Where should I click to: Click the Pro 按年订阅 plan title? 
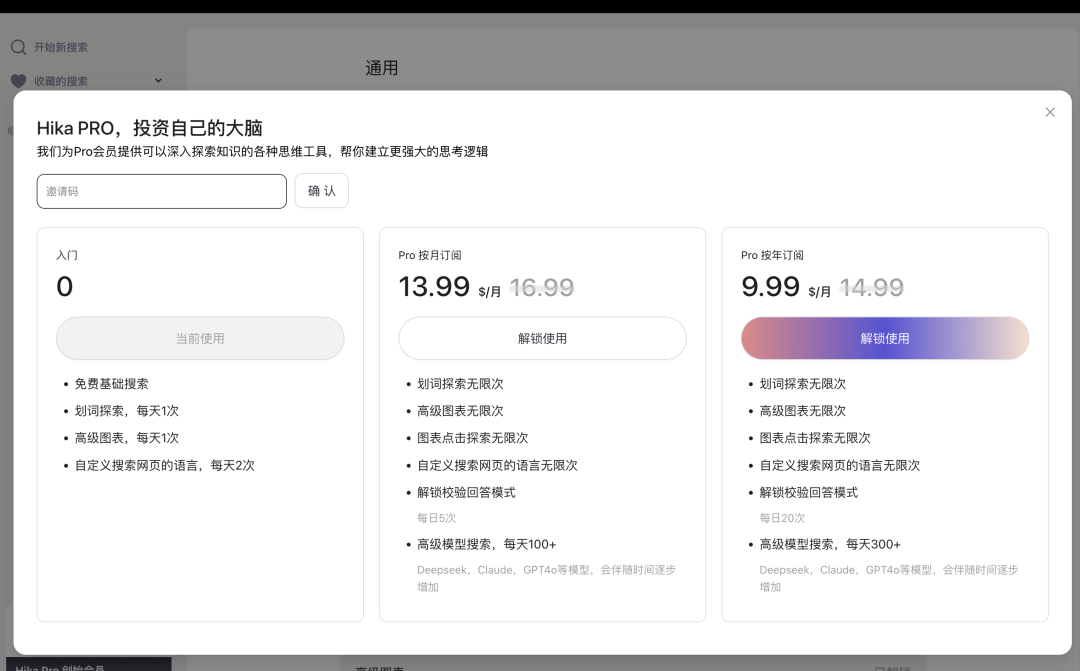(772, 255)
